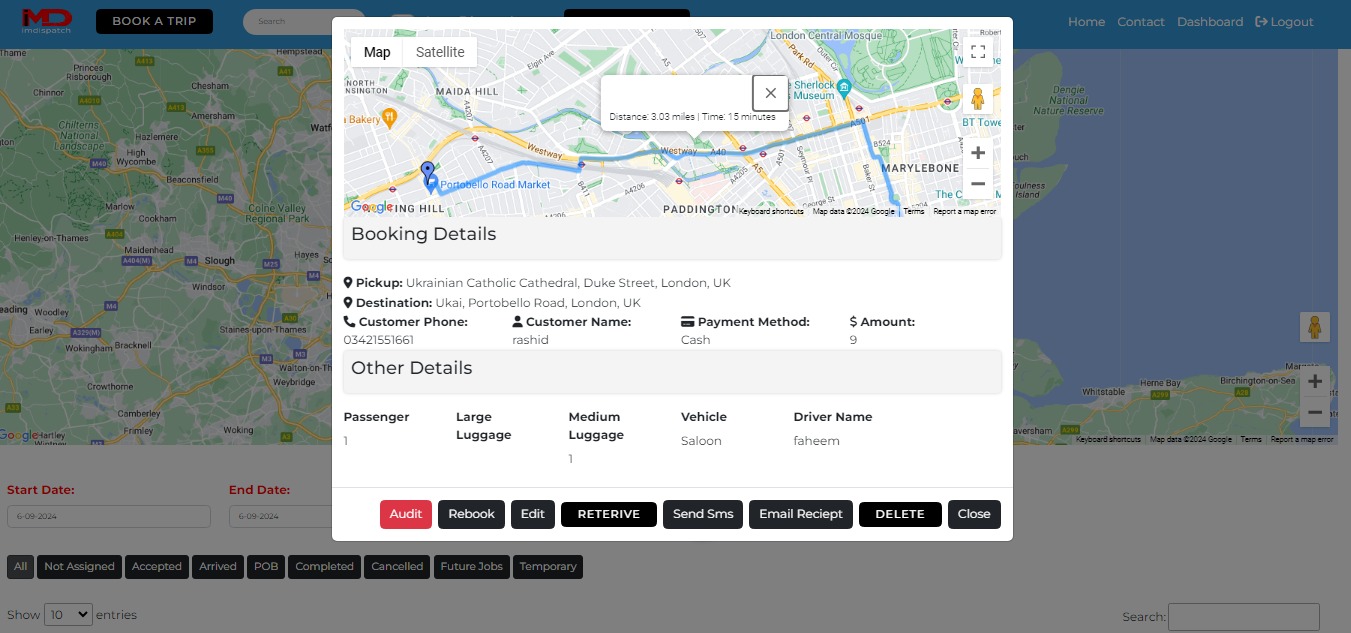
Task: Open Terms link on background map
Action: 1251,440
